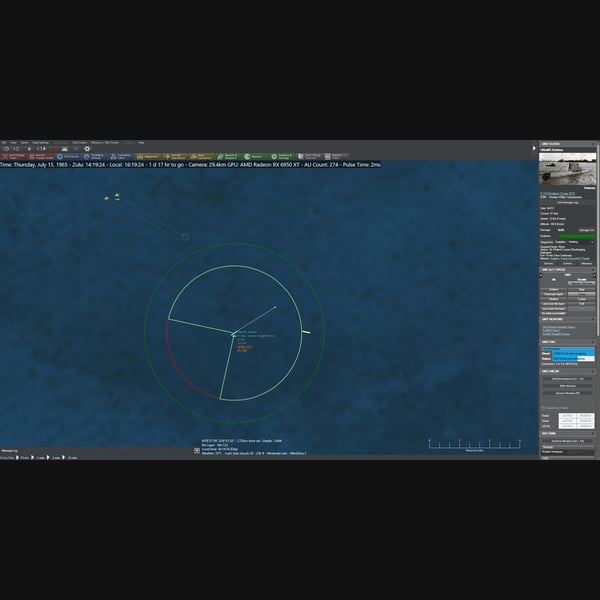Open the Help menu
Screen dimensions: 600x600
(141, 142)
